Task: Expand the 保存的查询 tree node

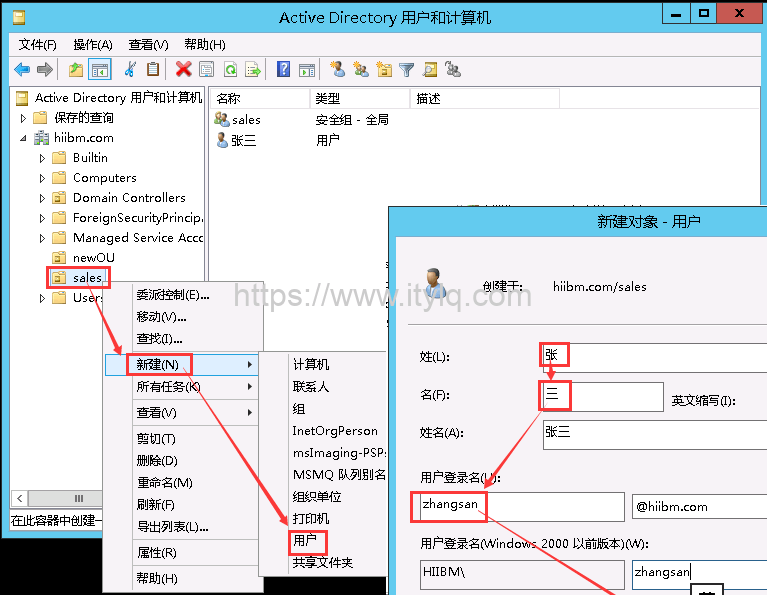Action: point(23,118)
